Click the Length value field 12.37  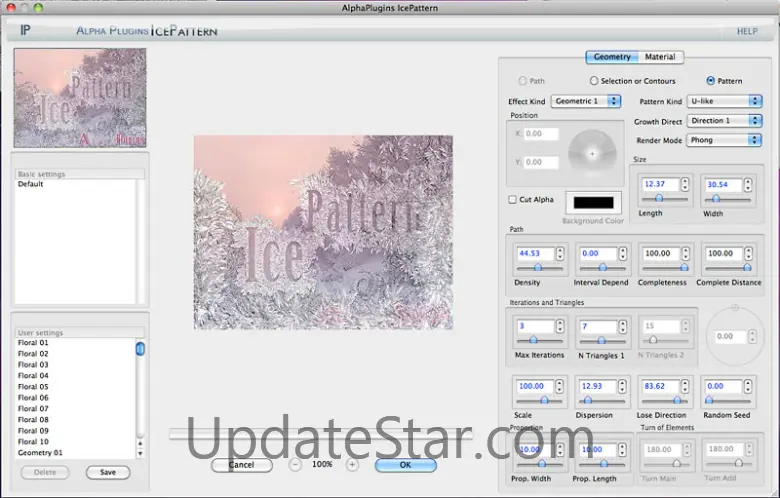(x=660, y=184)
